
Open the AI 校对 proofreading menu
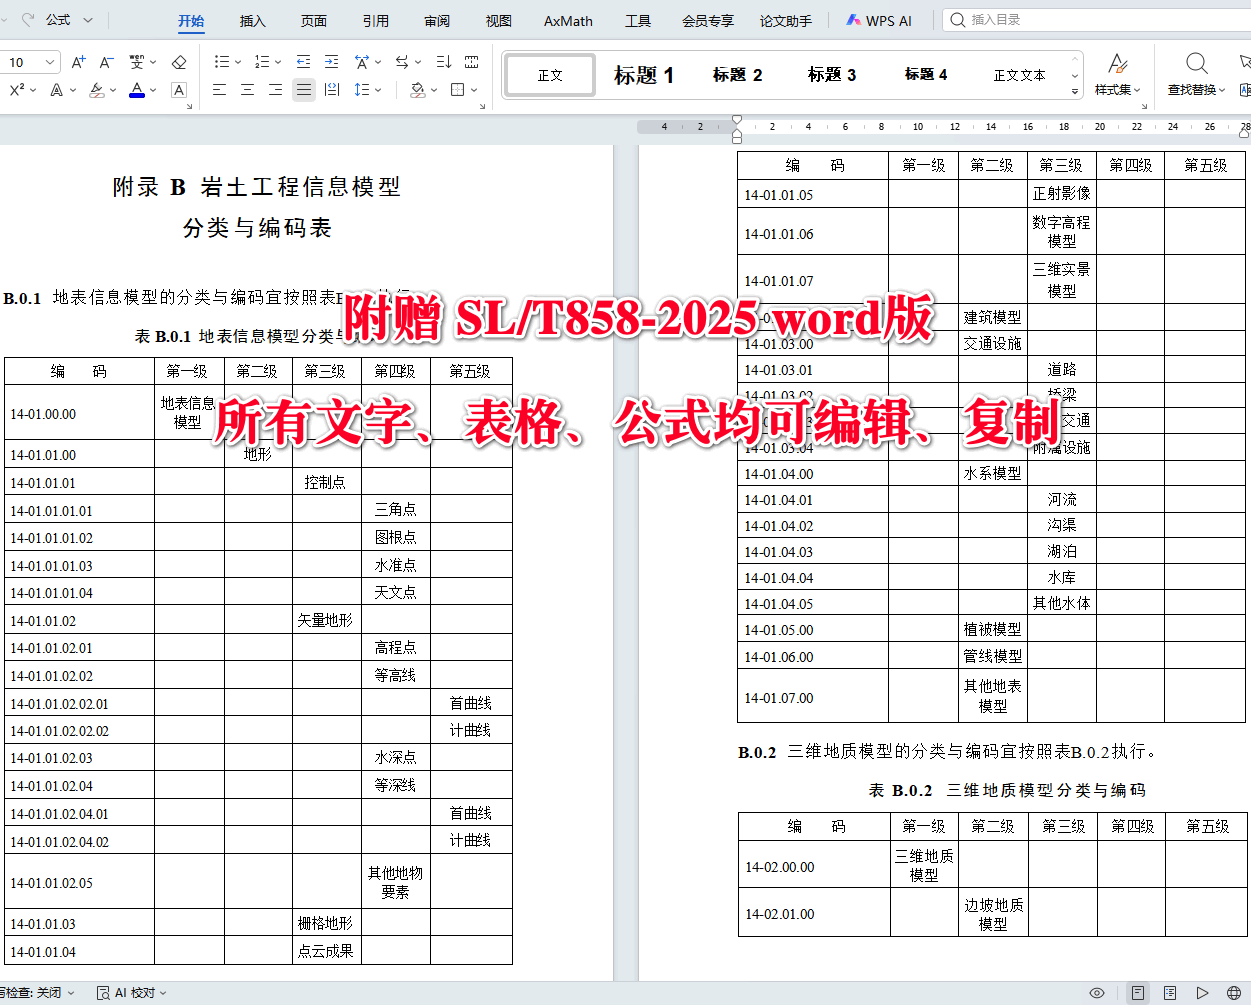pyautogui.click(x=131, y=993)
